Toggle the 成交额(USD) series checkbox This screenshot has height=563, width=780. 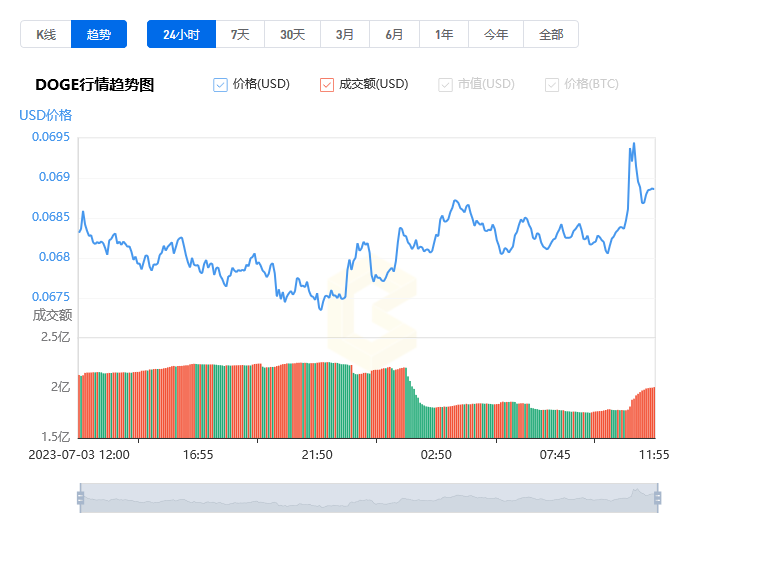(x=327, y=85)
